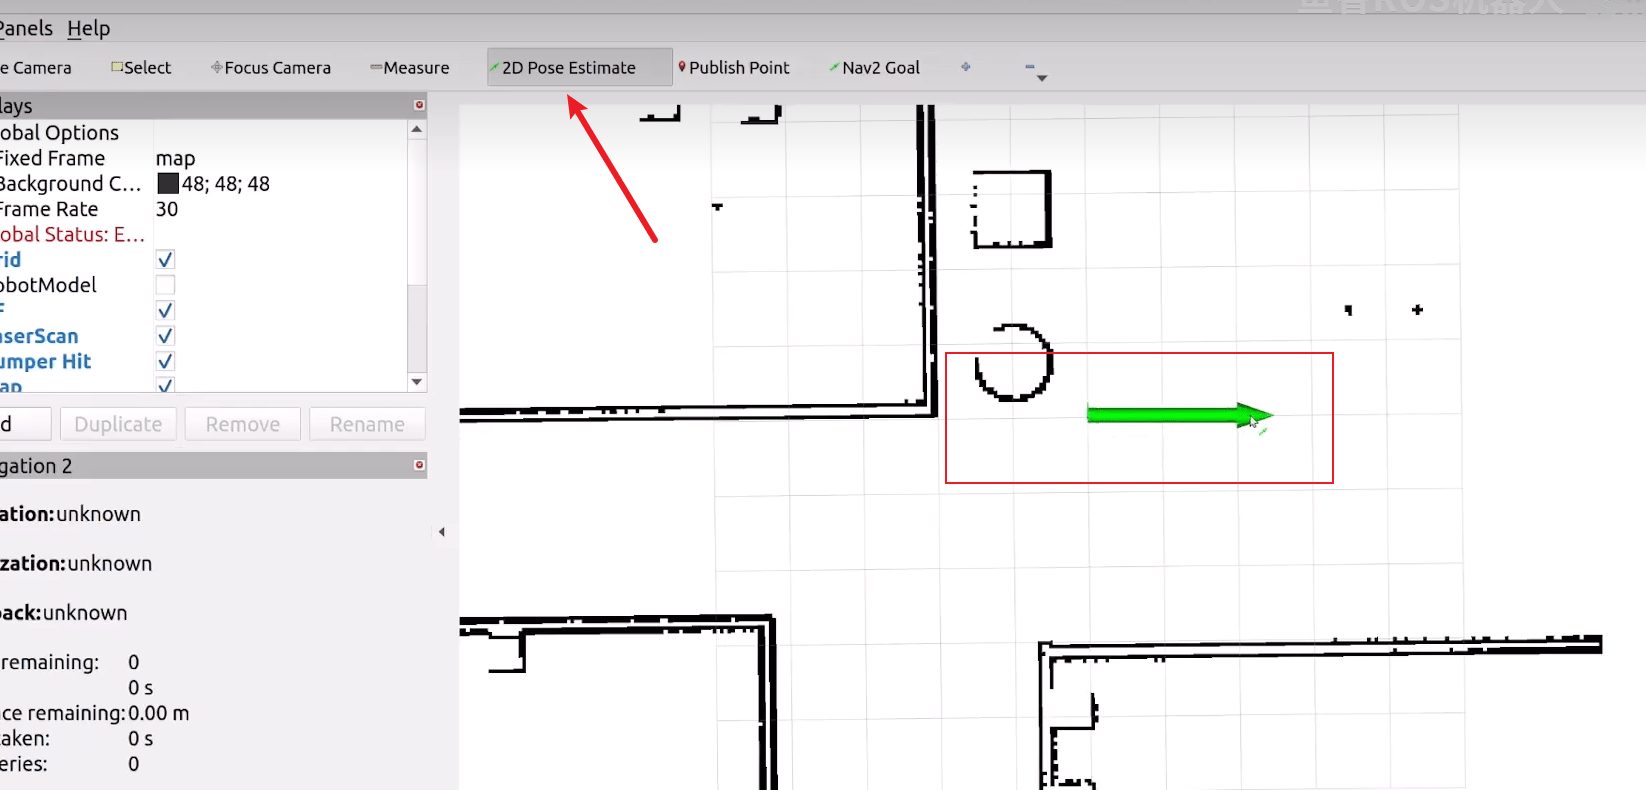Click the plus icon to add a tool

click(x=966, y=67)
